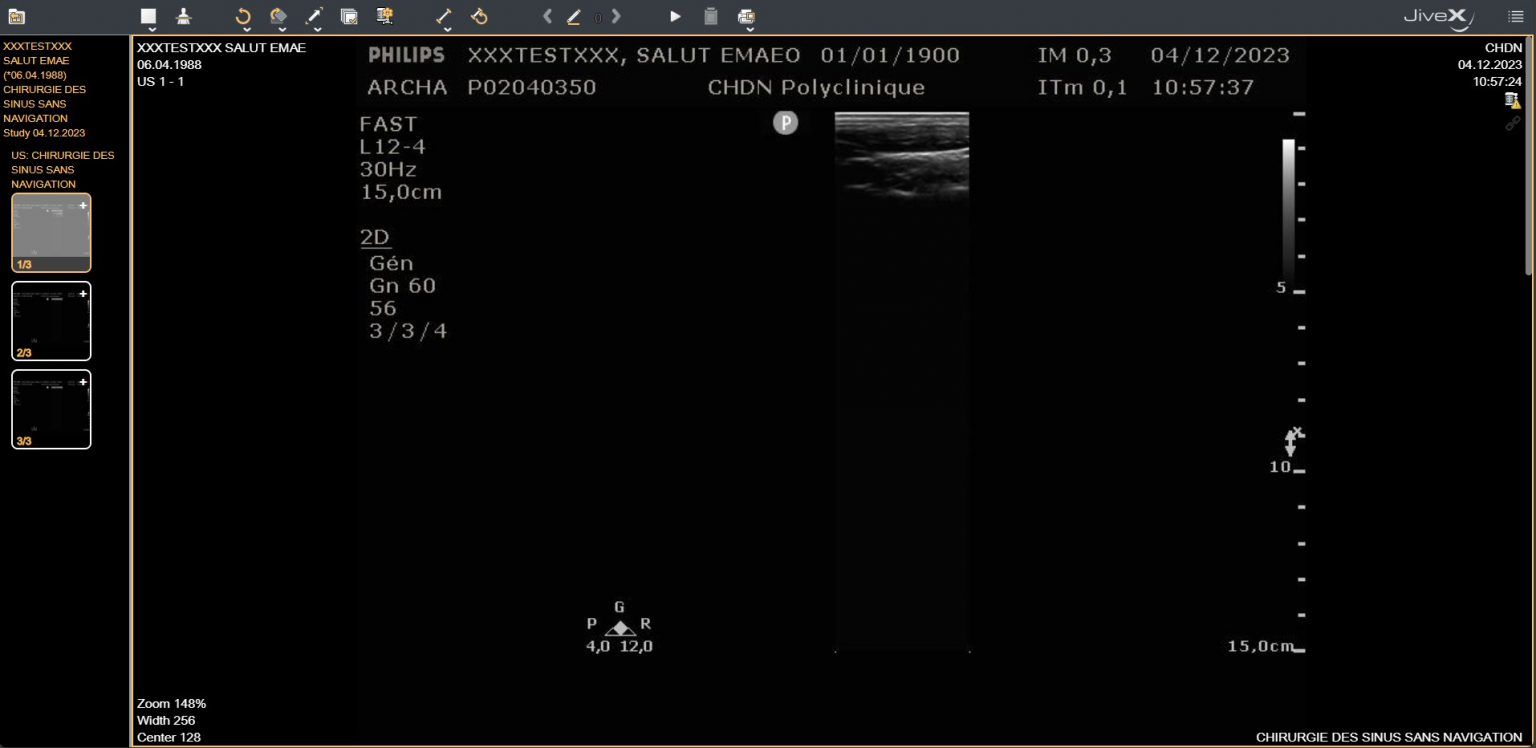Open the JiveX list menu icon
Viewport: 1536px width, 748px height.
(1516, 16)
